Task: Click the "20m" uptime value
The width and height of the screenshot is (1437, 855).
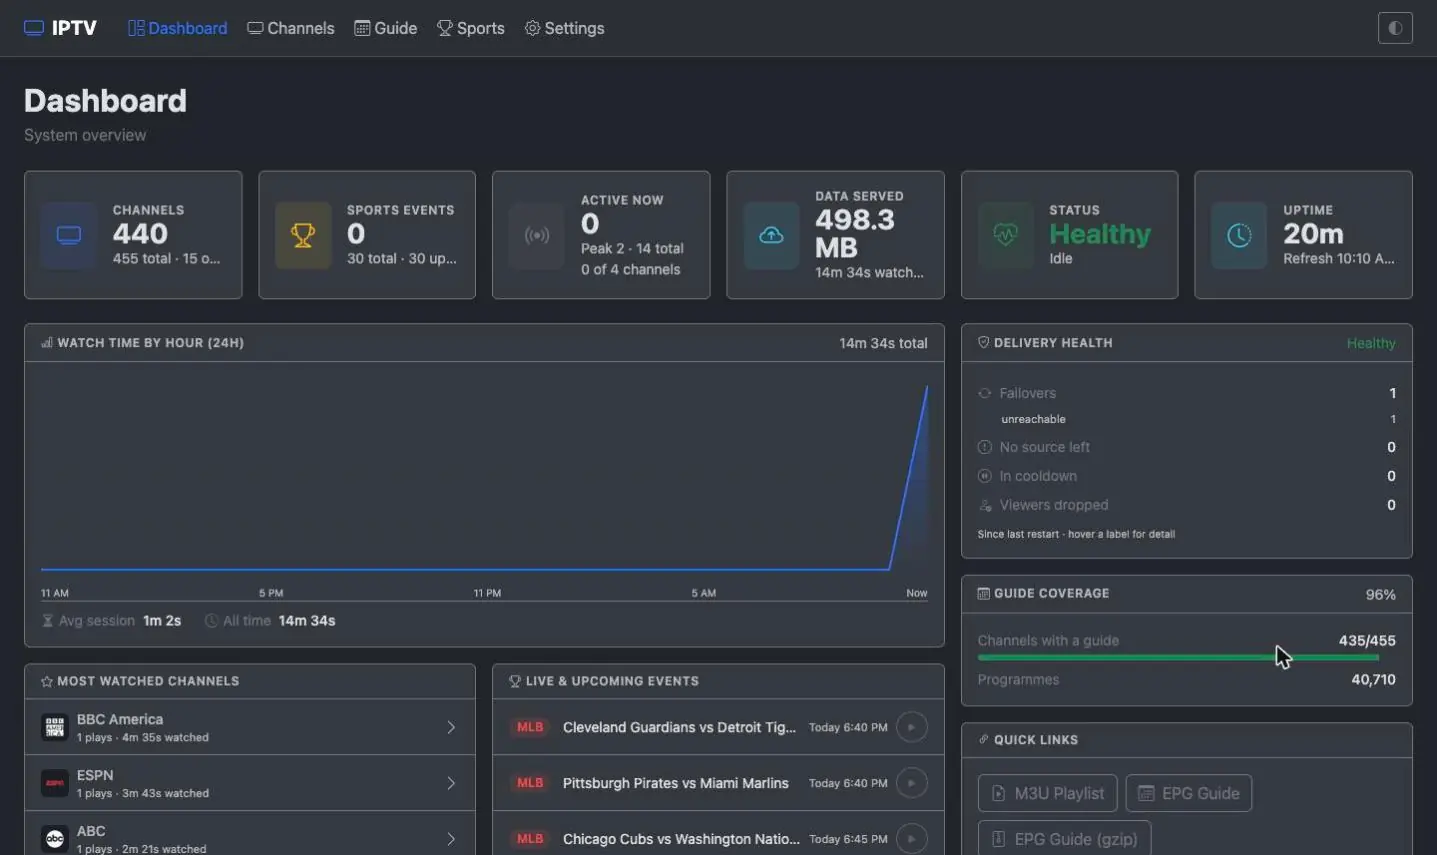Action: point(1313,233)
